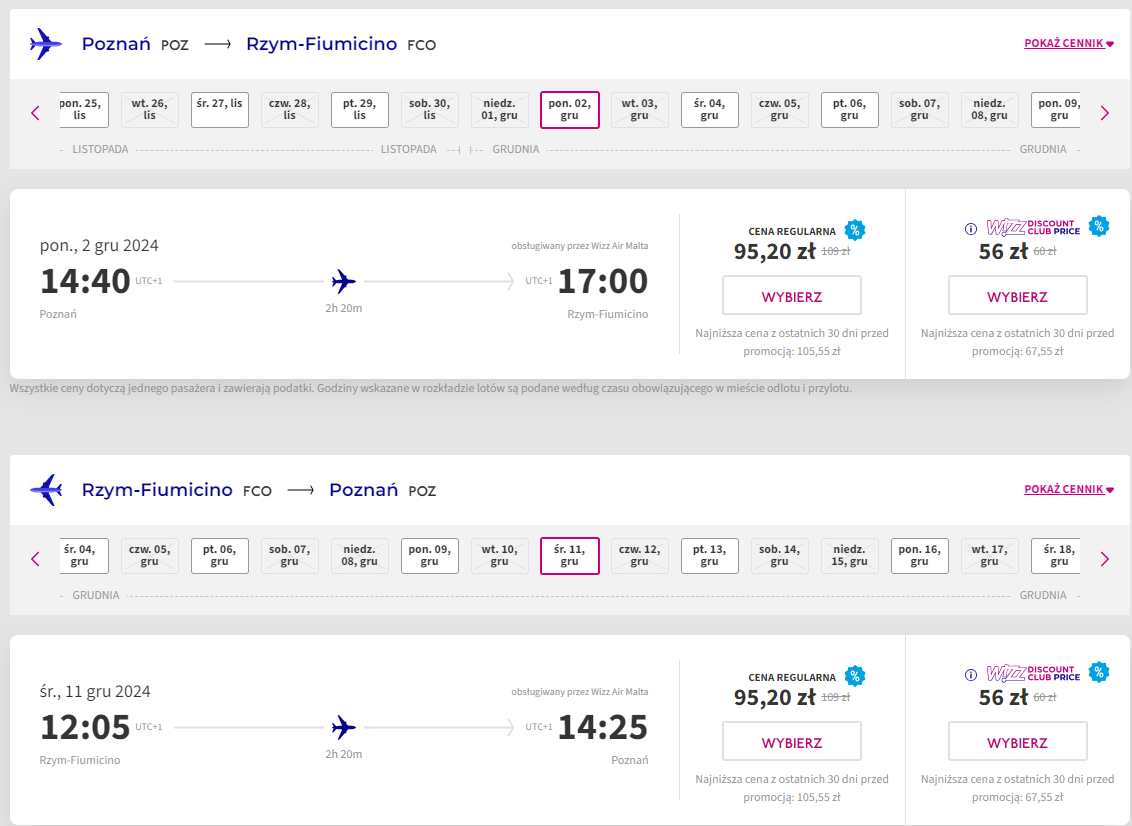Click the percent badge beside the return WIZZ Discount Club price
Image resolution: width=1132 pixels, height=826 pixels.
pos(1099,672)
